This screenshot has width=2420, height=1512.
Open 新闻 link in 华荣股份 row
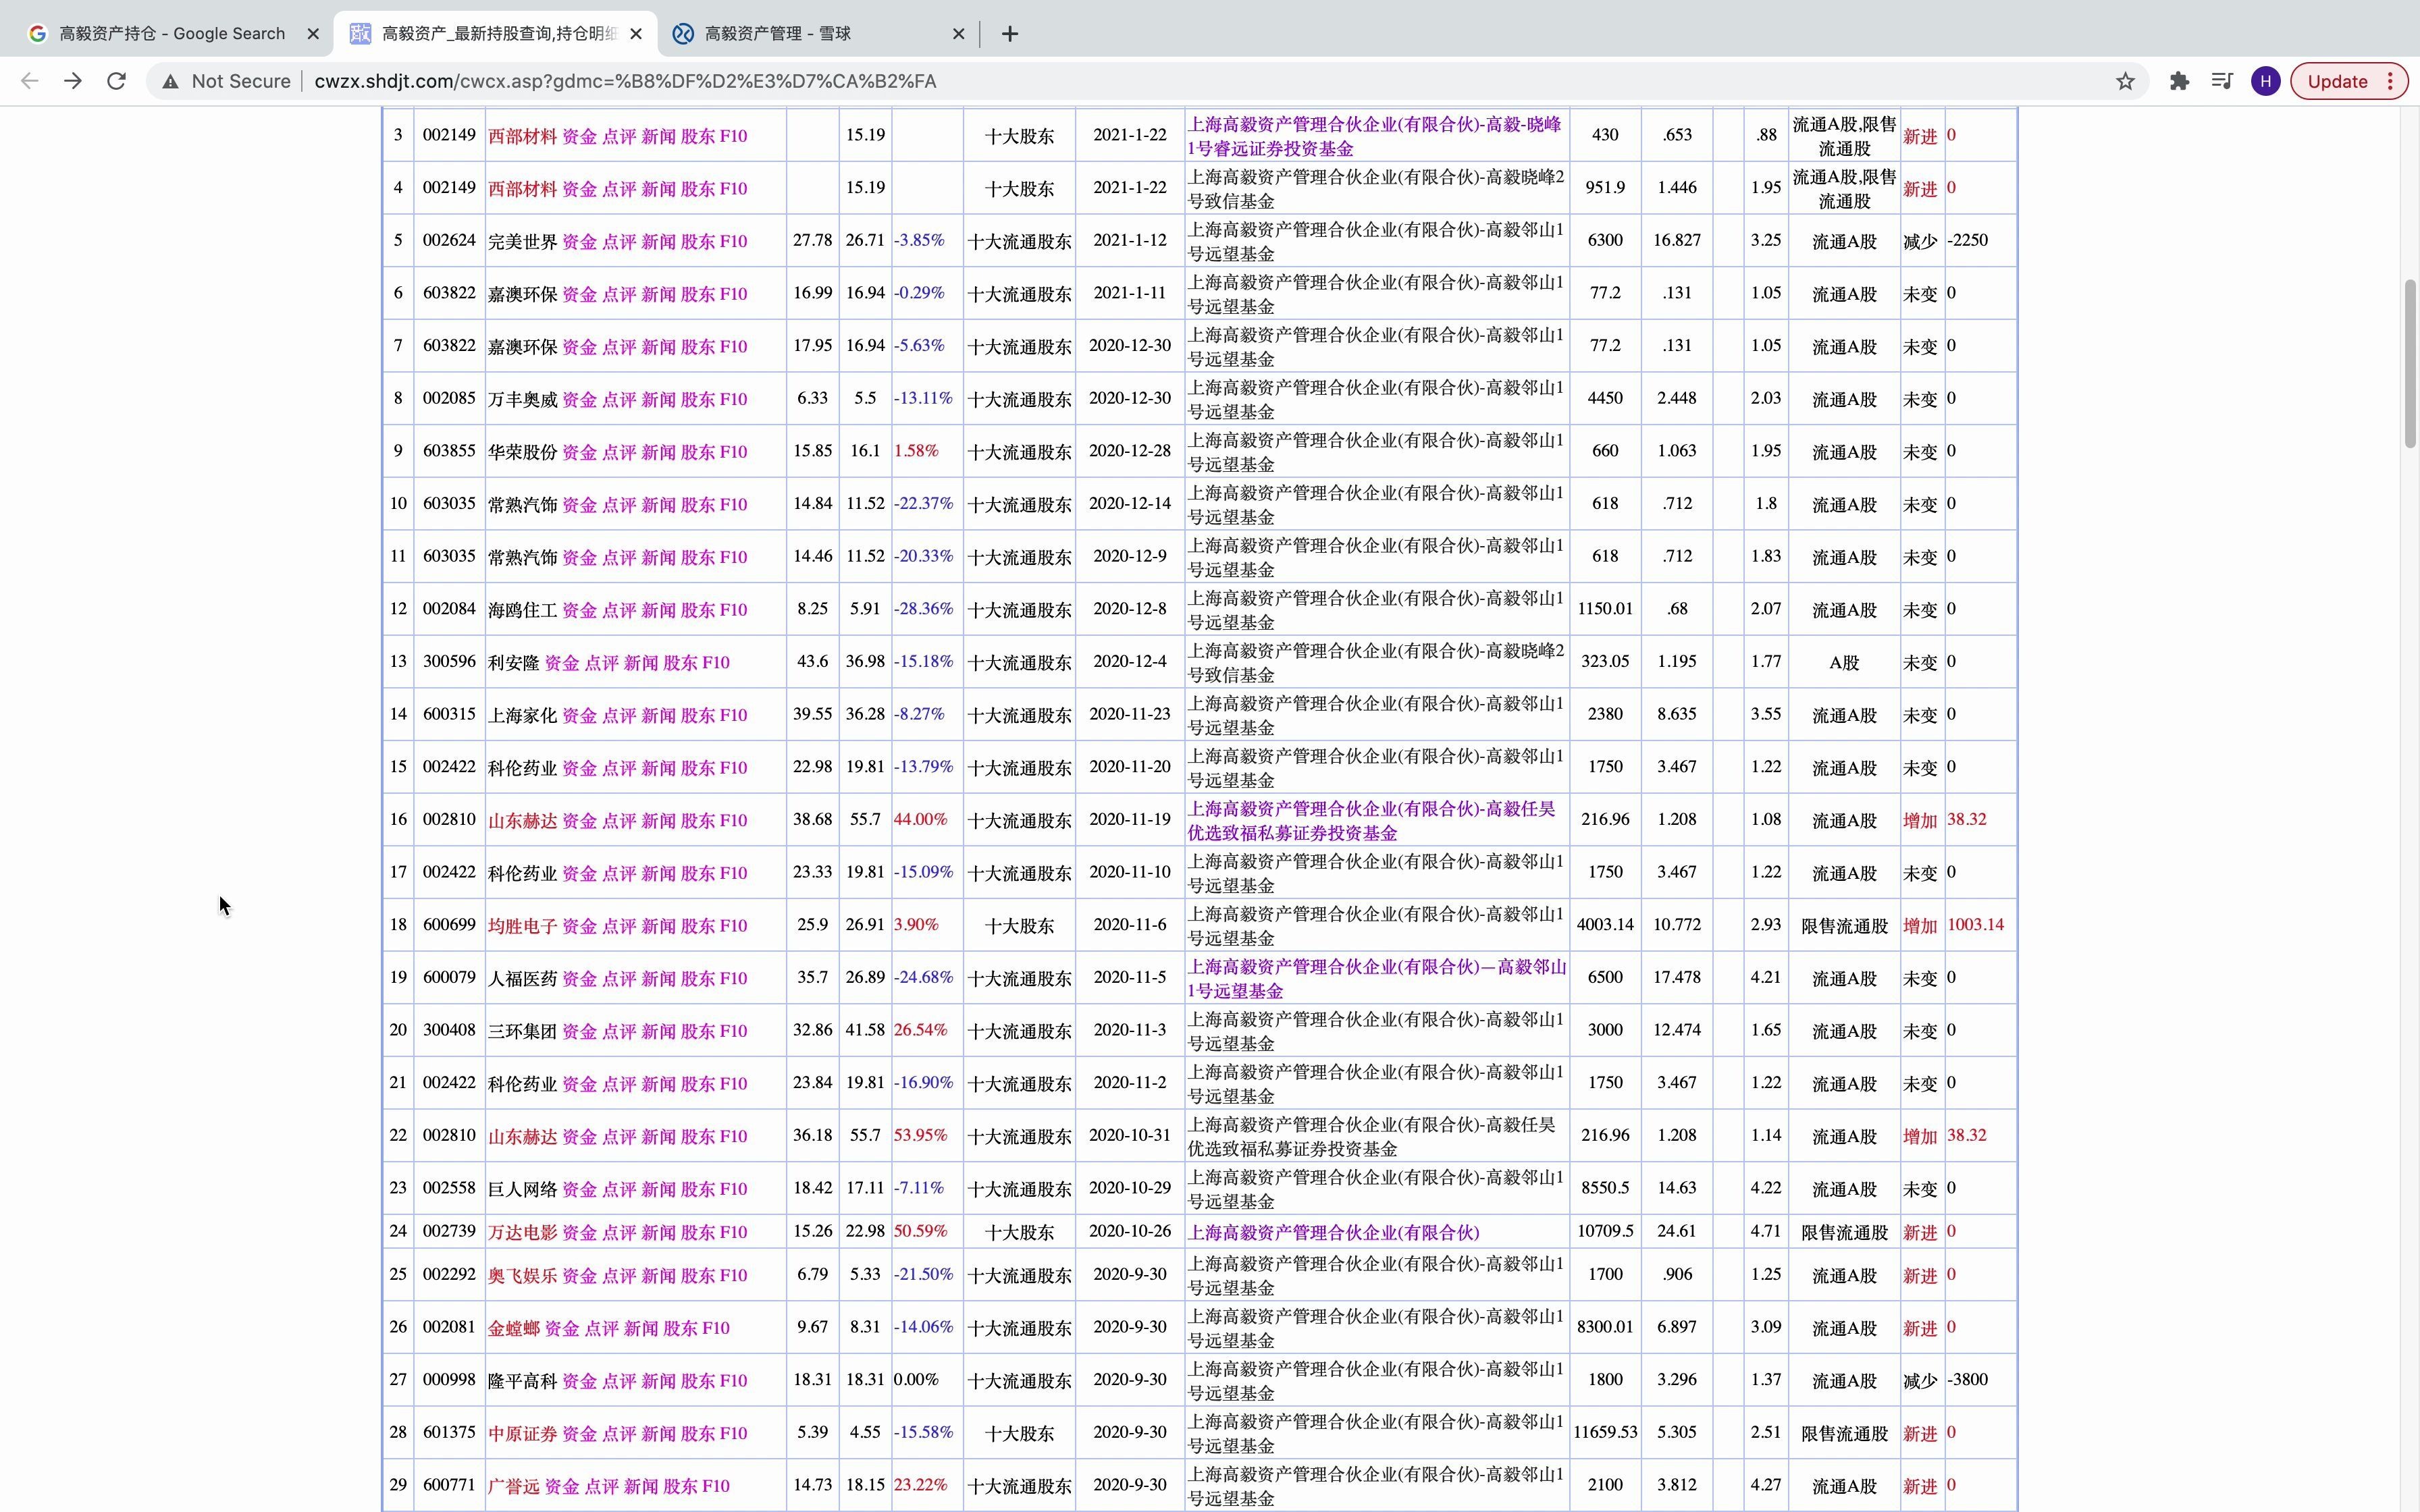click(658, 452)
